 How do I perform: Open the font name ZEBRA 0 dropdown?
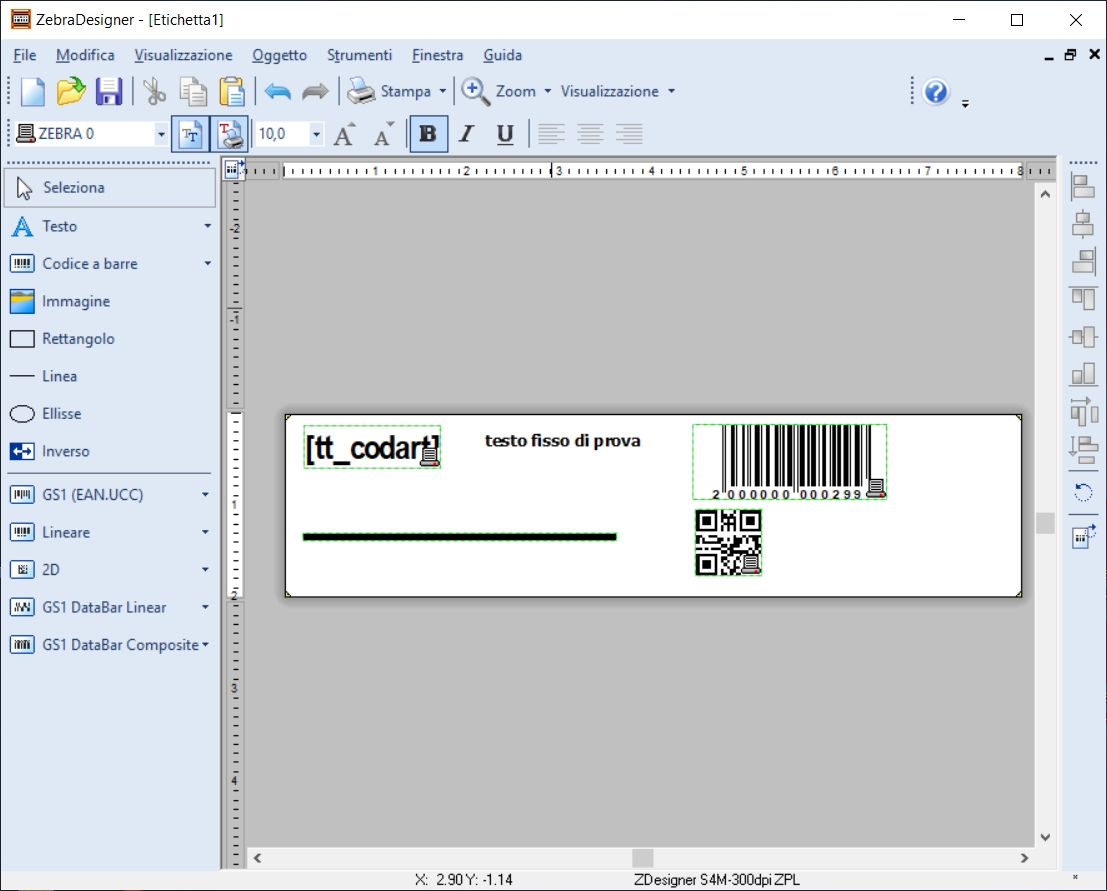tap(161, 134)
